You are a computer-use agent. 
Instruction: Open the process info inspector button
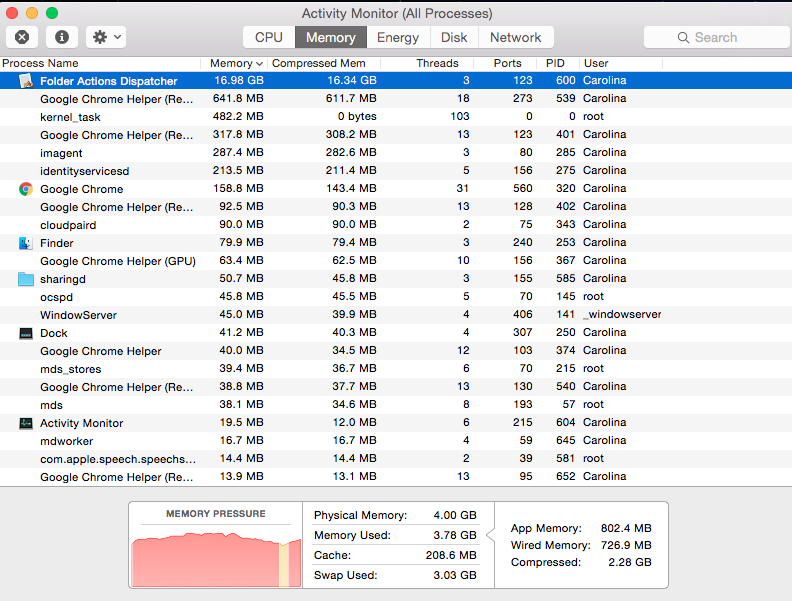coord(62,37)
